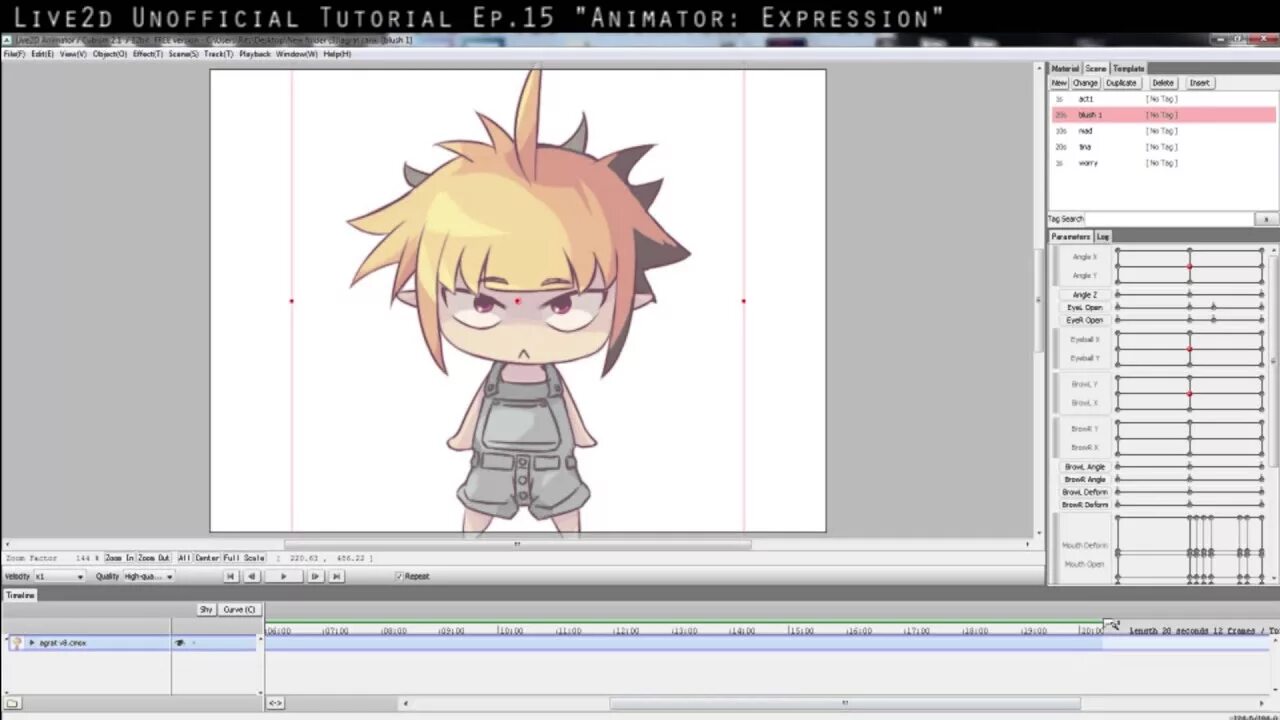The height and width of the screenshot is (720, 1280).
Task: Click the Change scene button
Action: (x=1085, y=83)
